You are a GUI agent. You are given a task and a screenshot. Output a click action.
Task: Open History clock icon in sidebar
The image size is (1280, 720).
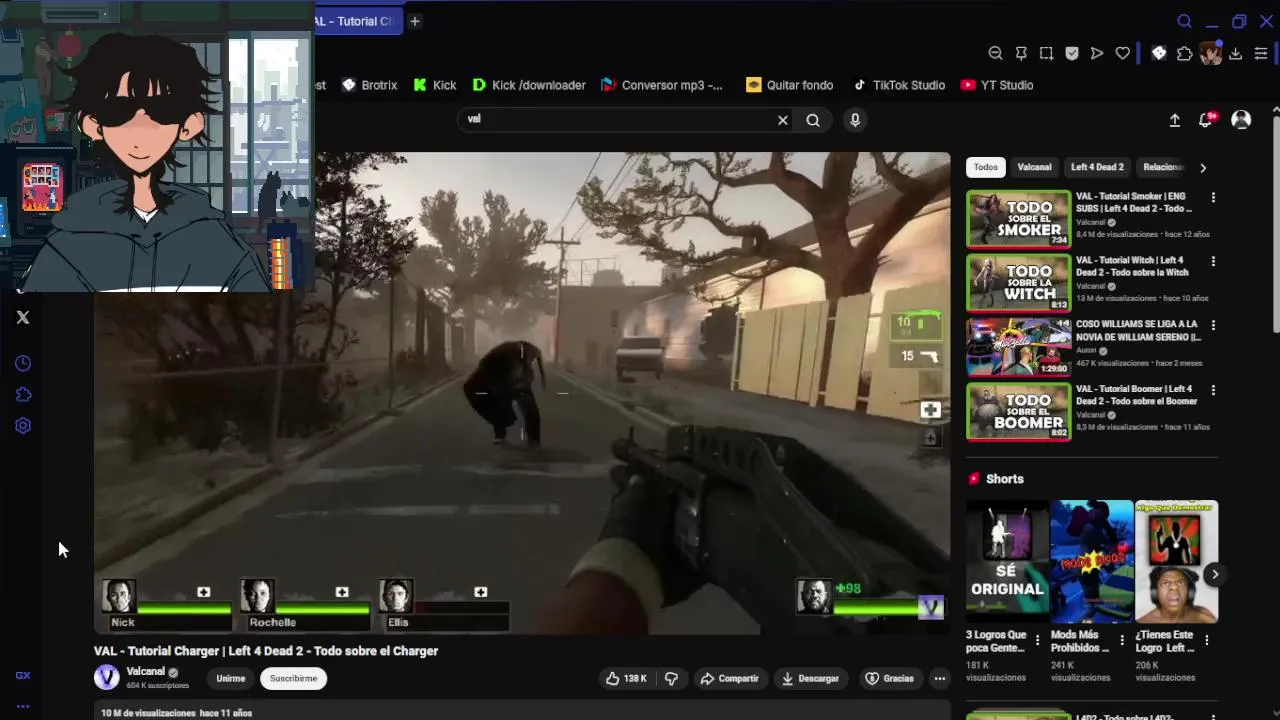[x=23, y=364]
